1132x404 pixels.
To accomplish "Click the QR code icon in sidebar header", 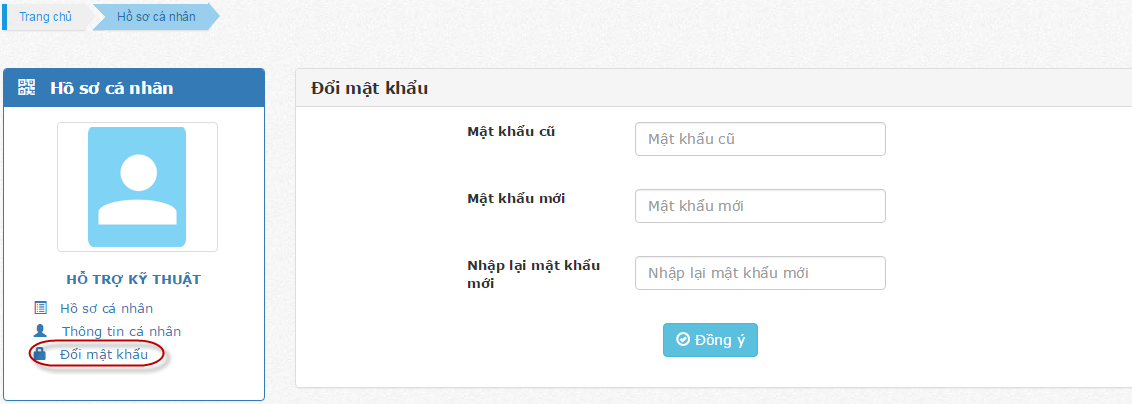I will [x=26, y=88].
